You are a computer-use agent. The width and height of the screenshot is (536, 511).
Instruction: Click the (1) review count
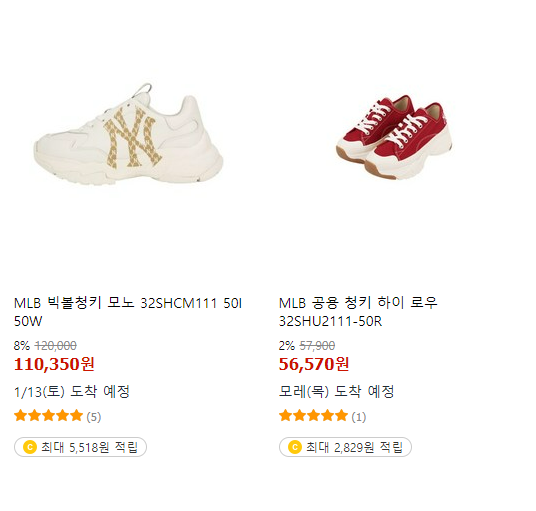point(359,417)
